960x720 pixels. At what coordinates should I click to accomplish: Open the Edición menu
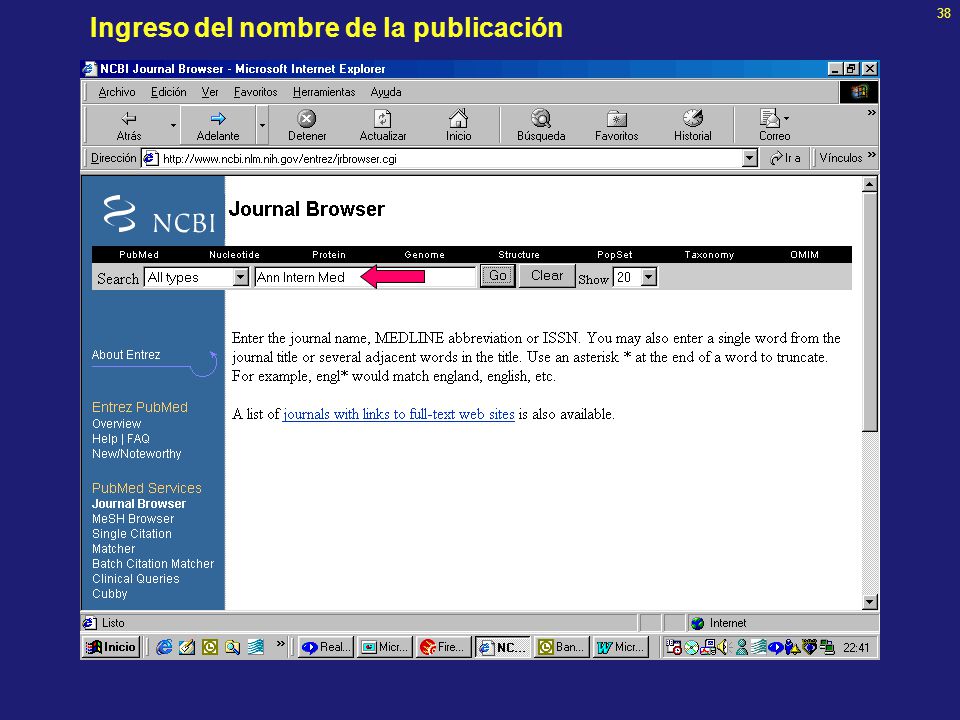pyautogui.click(x=168, y=92)
